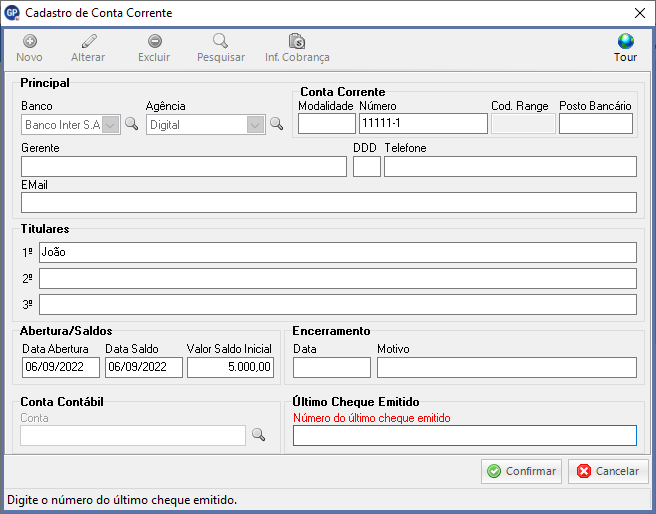656x514 pixels.
Task: Click the GP application icon in title bar
Action: tap(12, 13)
